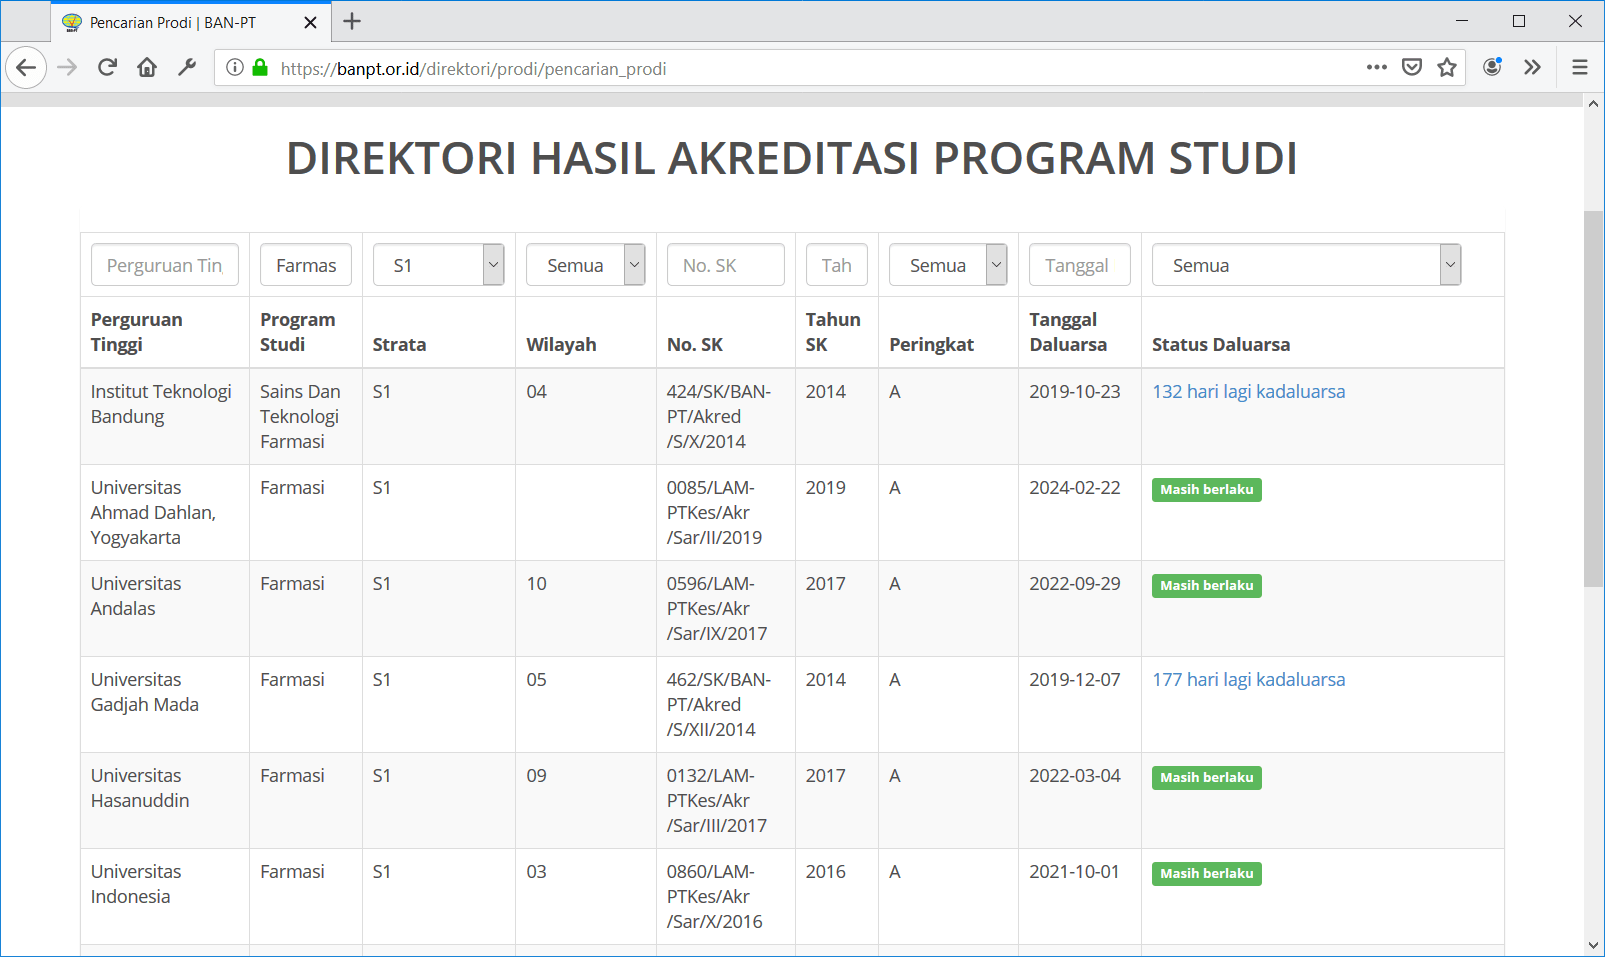Show site information icon in address bar

(235, 68)
